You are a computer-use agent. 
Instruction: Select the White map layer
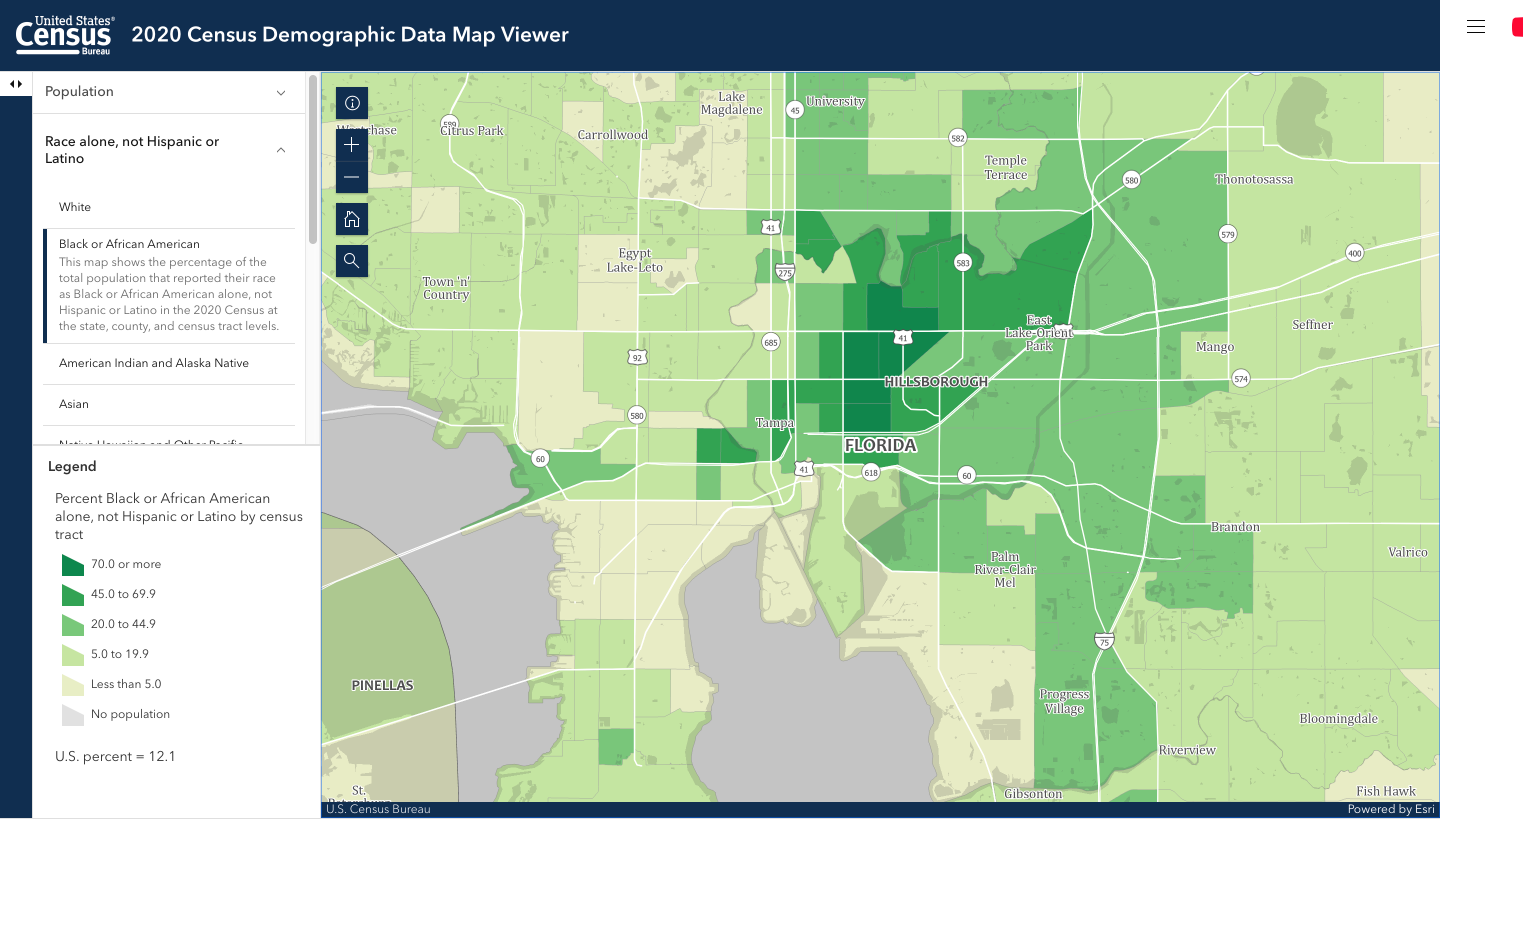click(75, 207)
